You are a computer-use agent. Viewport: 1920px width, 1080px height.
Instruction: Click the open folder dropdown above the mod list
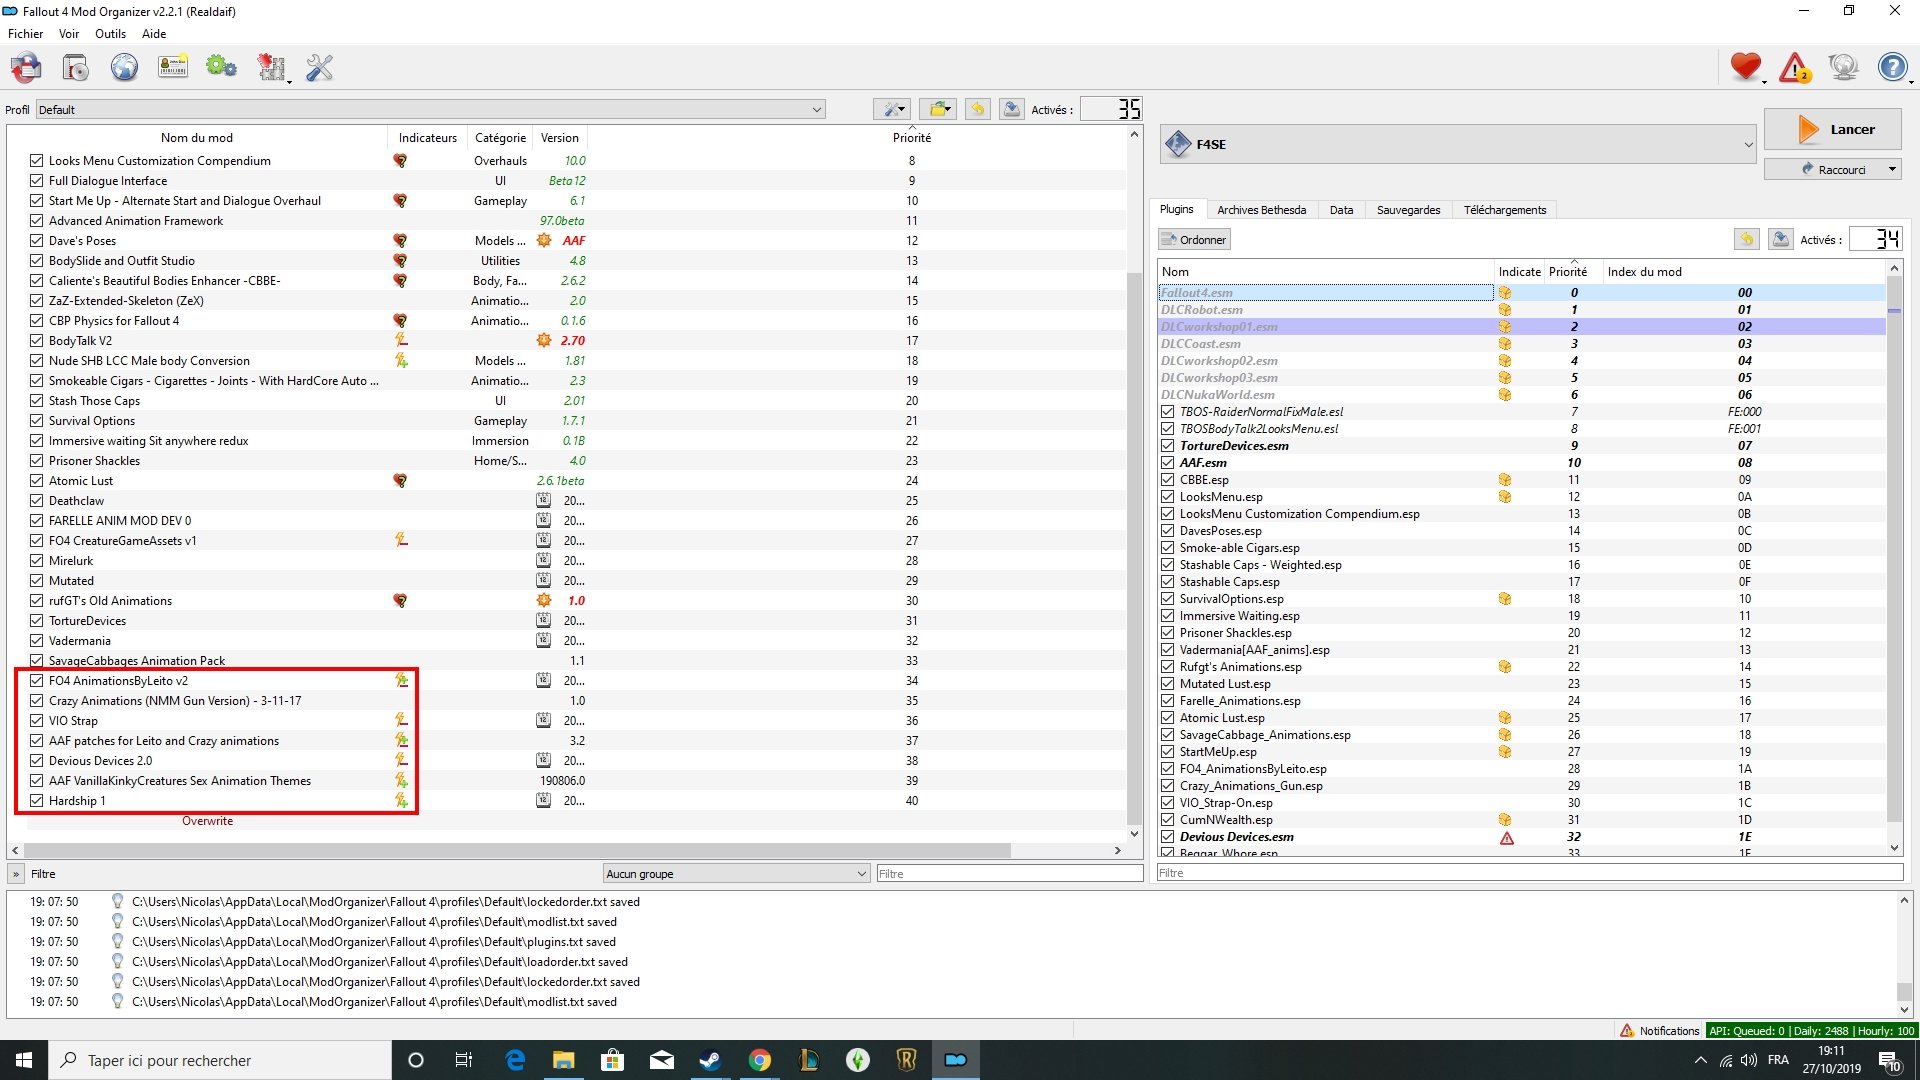tap(938, 109)
